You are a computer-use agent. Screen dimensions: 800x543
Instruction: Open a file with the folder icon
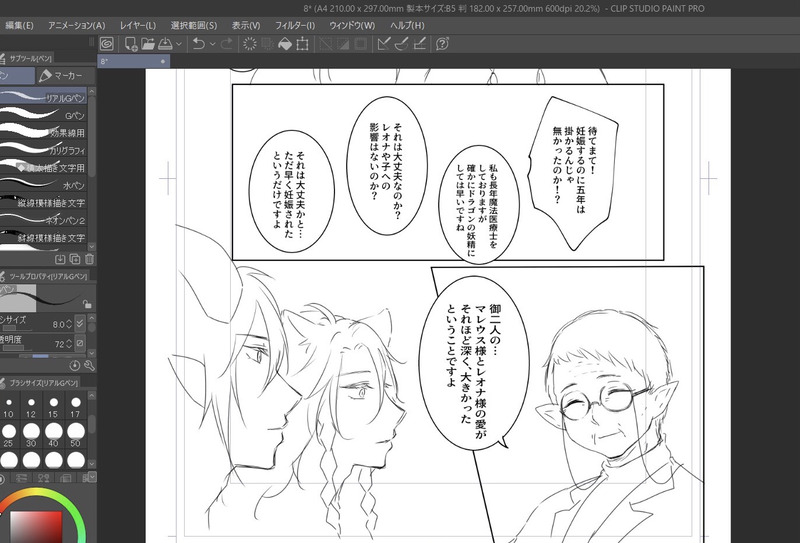[148, 44]
